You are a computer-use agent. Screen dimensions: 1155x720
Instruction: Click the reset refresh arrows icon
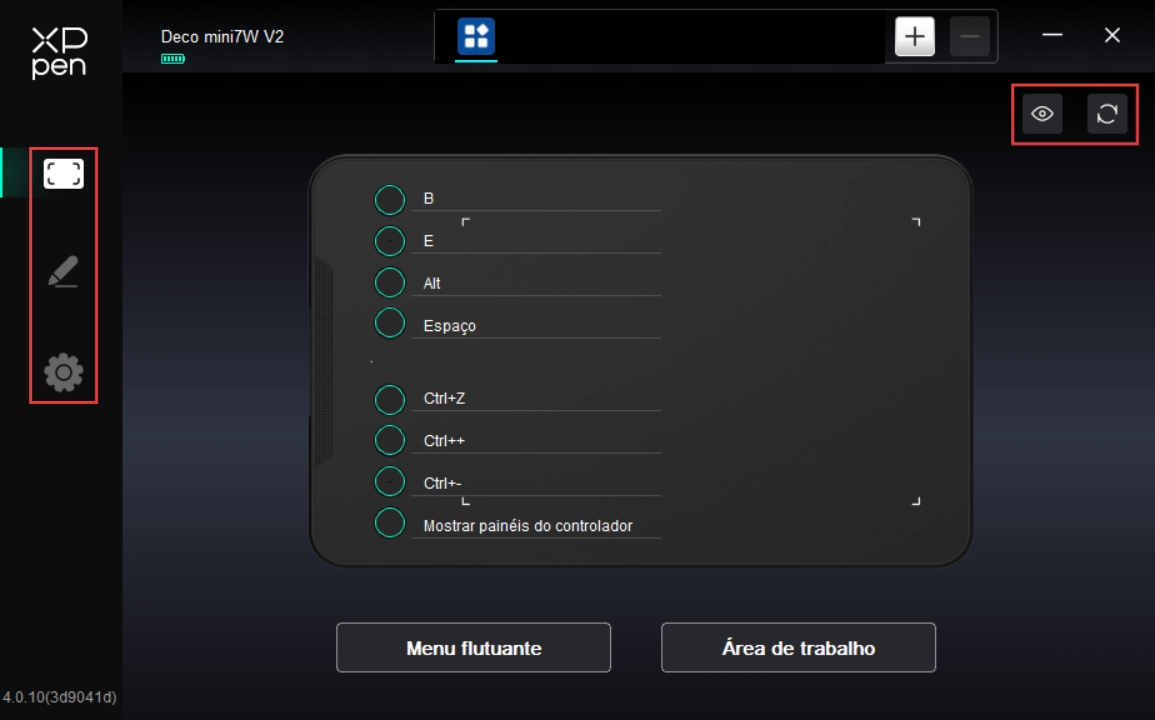(x=1107, y=114)
